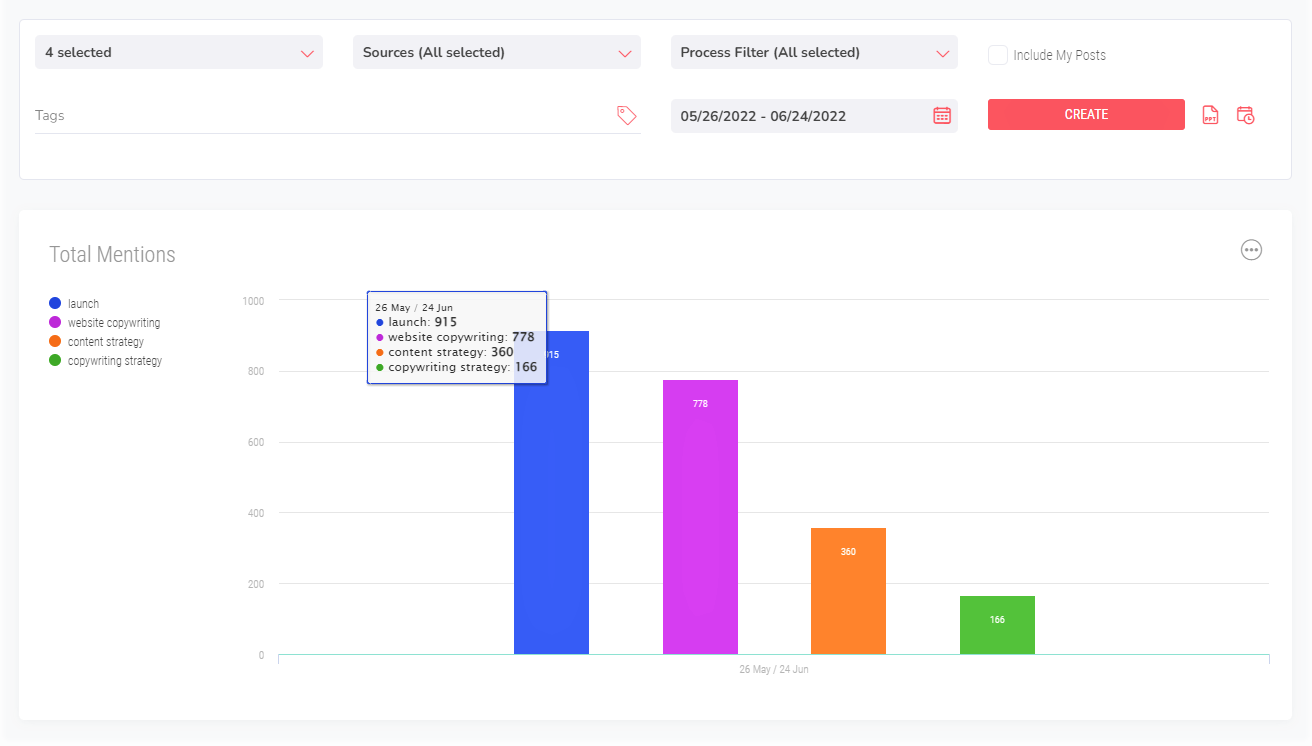Expand the 4 selected dropdown

pyautogui.click(x=179, y=52)
